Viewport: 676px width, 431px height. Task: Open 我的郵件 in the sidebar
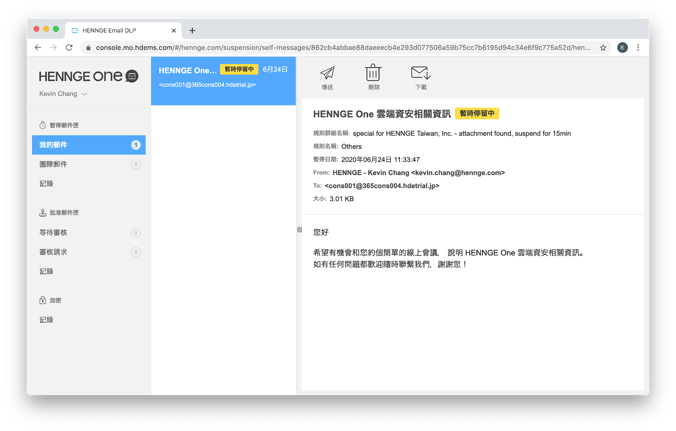(x=89, y=145)
